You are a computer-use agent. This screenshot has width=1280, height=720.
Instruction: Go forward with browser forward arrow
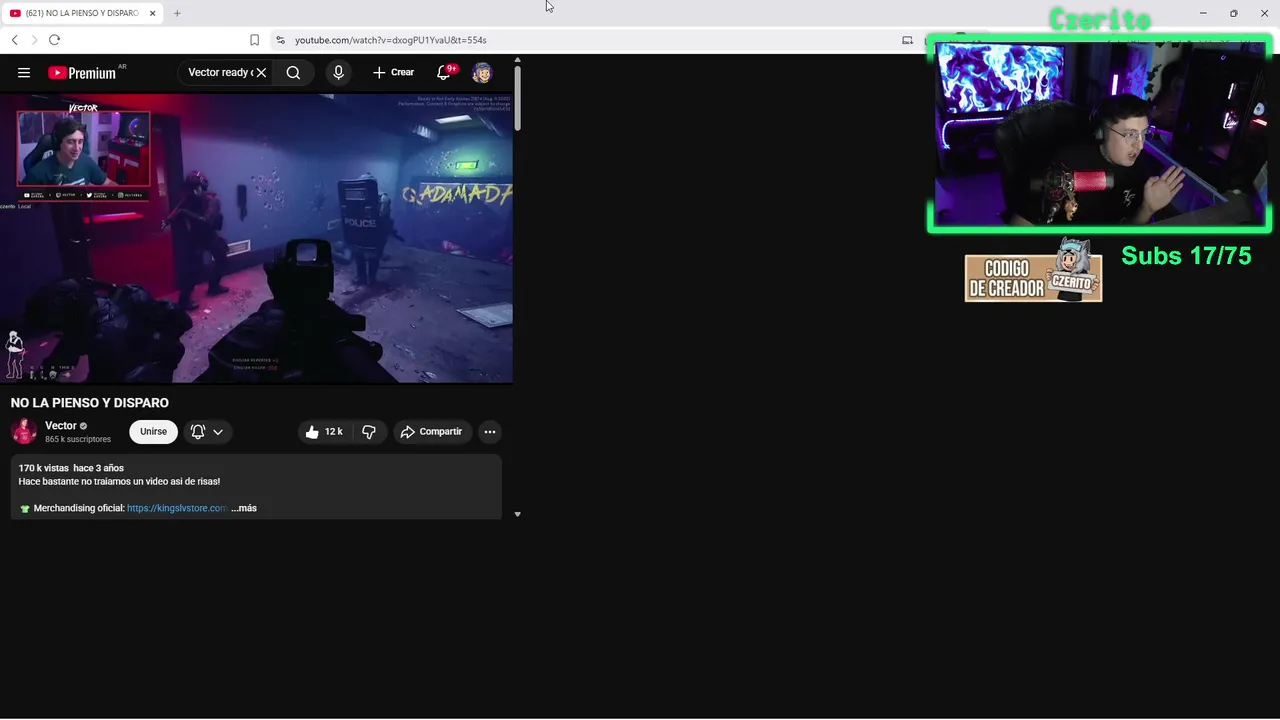tap(34, 40)
